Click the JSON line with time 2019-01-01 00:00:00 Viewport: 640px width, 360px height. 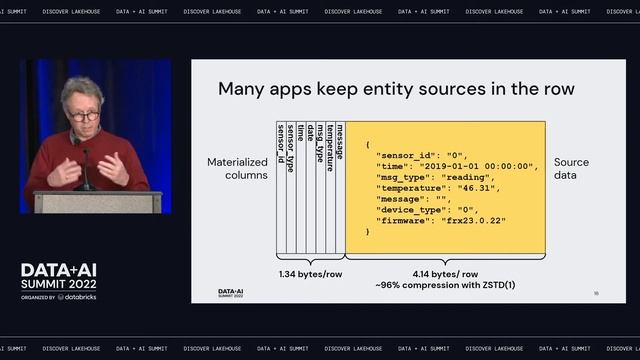(457, 167)
